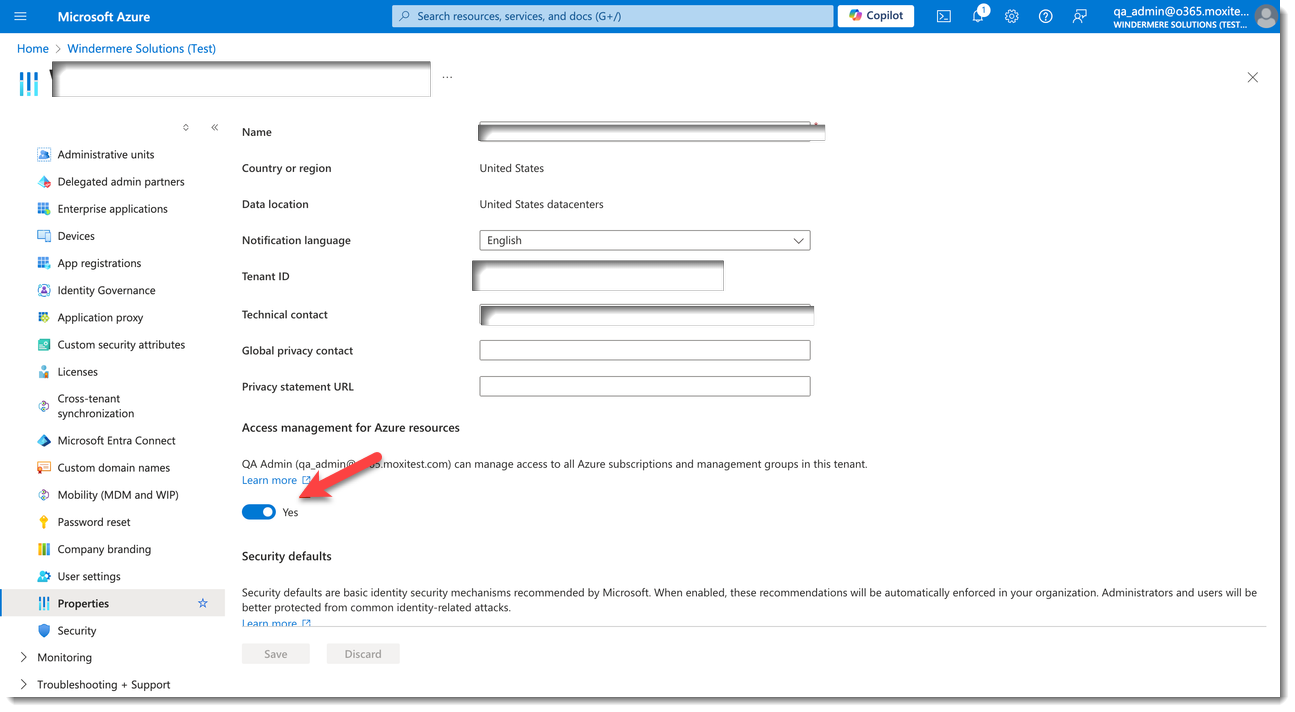This screenshot has width=1295, height=712.
Task: Open the portal hamburger menu
Action: click(x=20, y=16)
